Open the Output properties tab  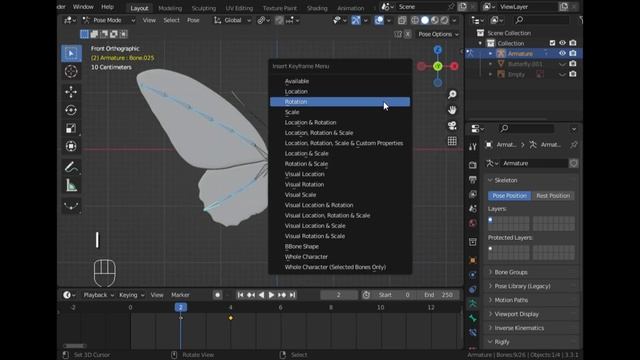pos(473,180)
